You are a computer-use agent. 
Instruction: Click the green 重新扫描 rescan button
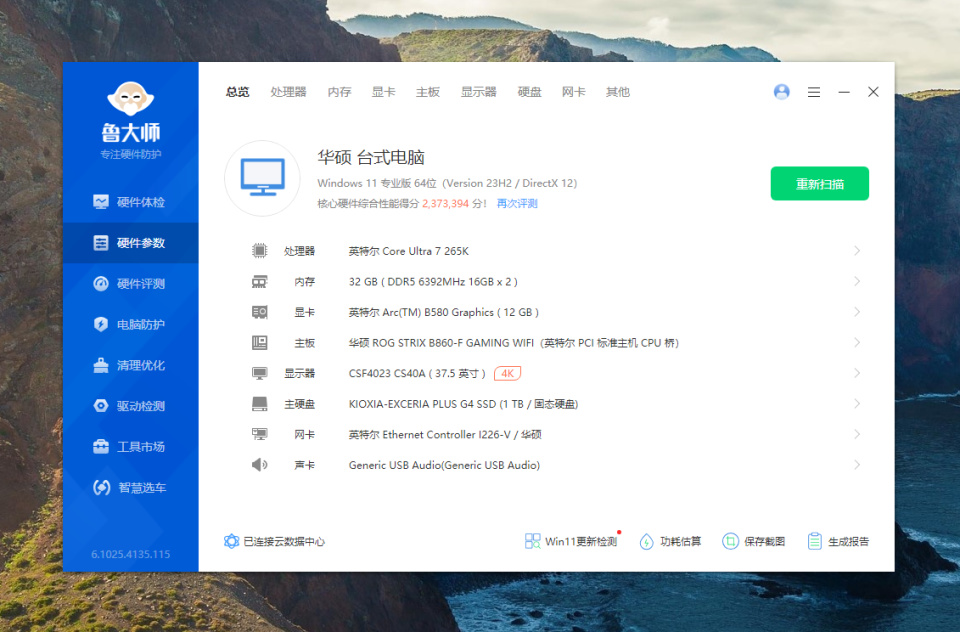click(819, 184)
